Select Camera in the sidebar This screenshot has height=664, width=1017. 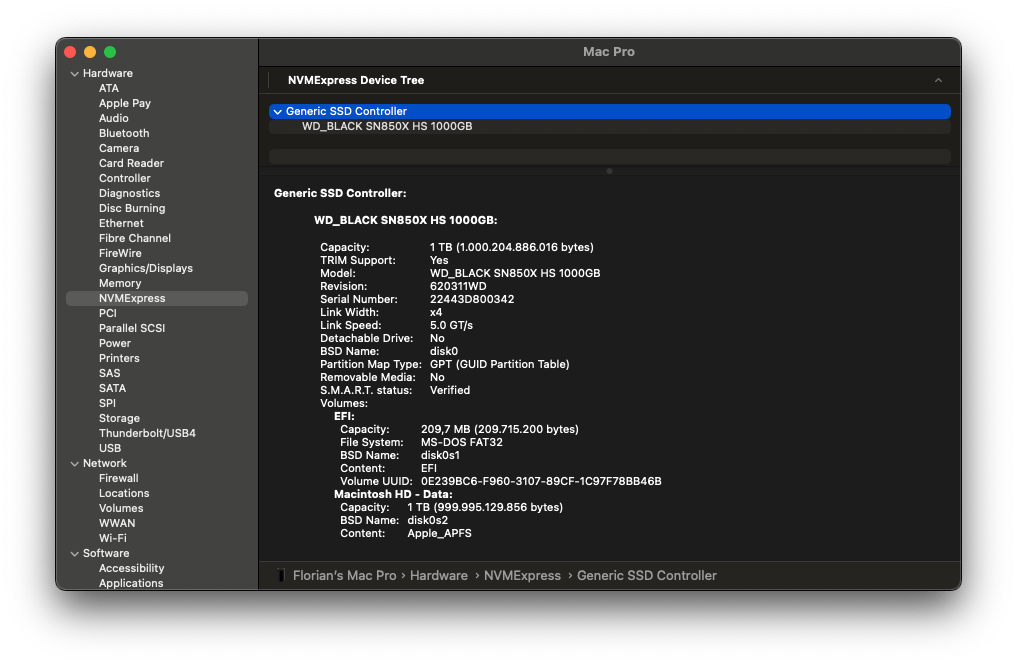(x=119, y=148)
